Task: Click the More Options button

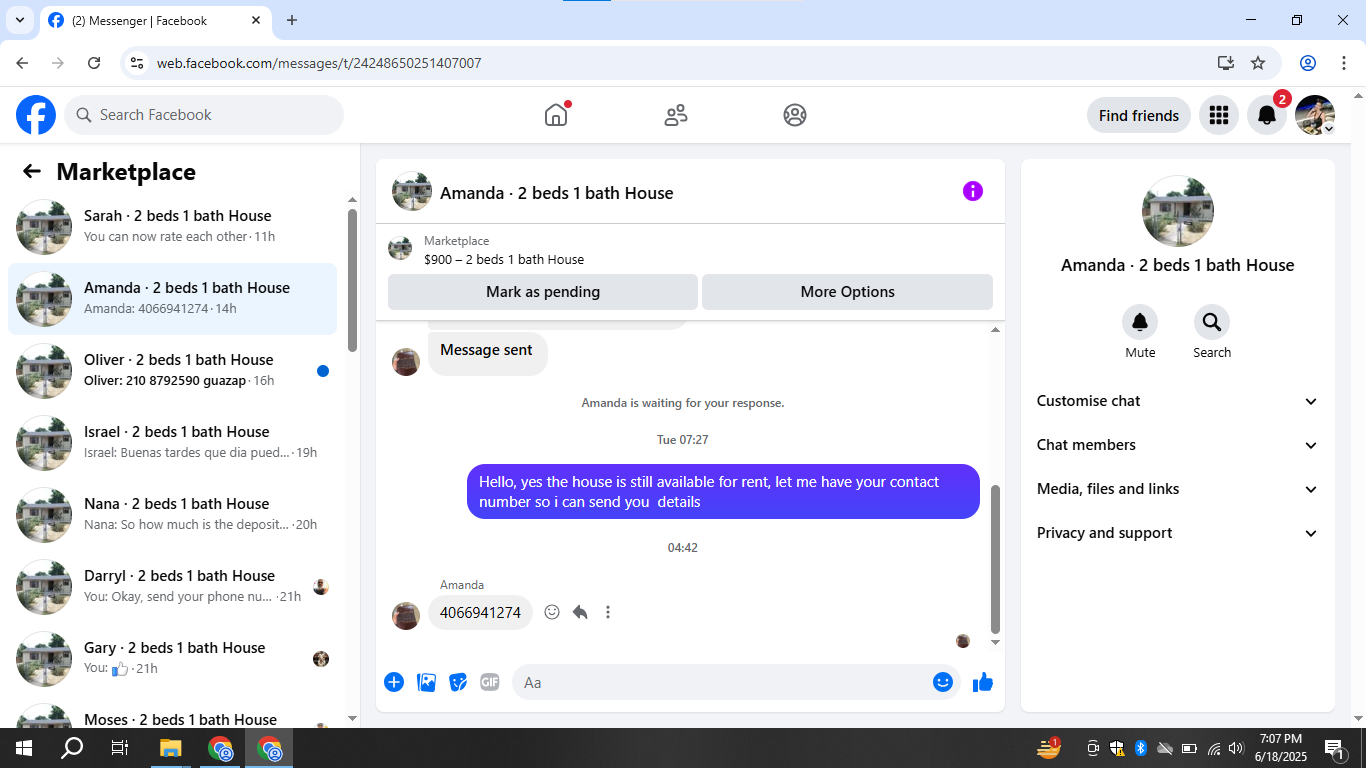Action: point(848,292)
